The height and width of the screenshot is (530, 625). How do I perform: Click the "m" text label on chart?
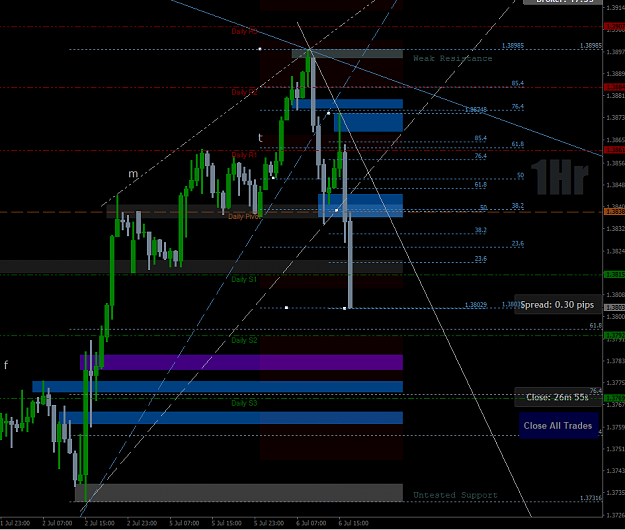[133, 174]
